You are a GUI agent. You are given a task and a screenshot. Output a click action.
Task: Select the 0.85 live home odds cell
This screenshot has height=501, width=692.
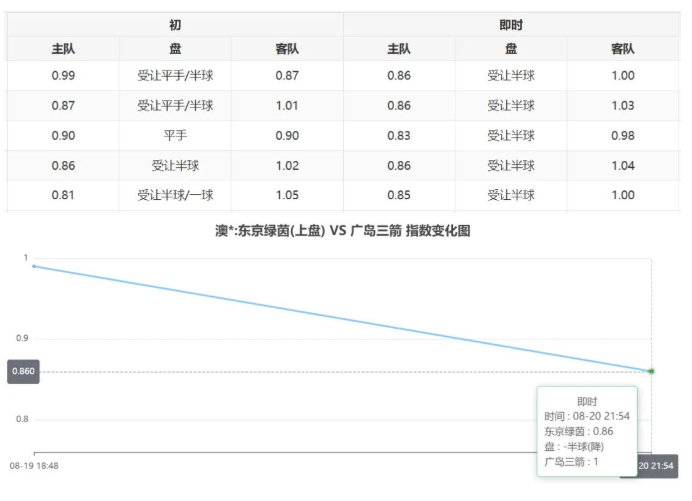[x=399, y=195]
